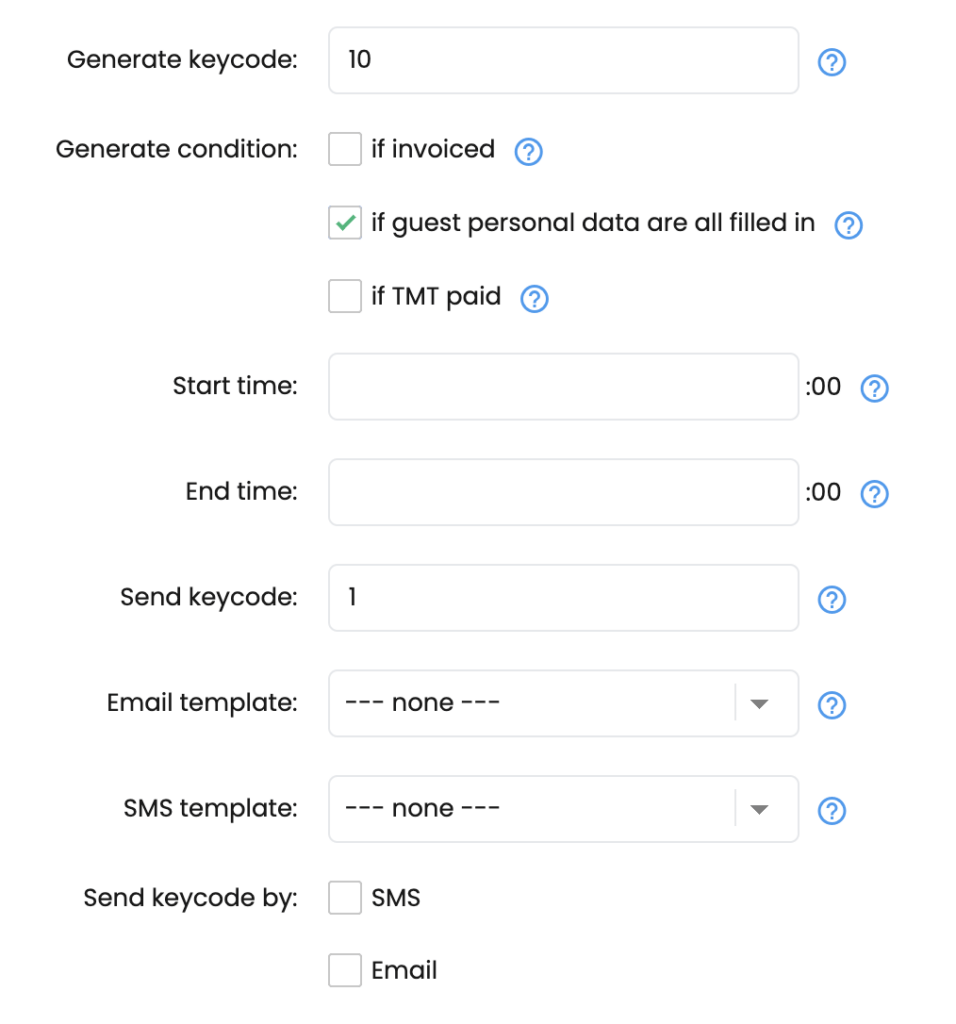View help for Send keycode
The width and height of the screenshot is (956, 1024).
pyautogui.click(x=832, y=599)
